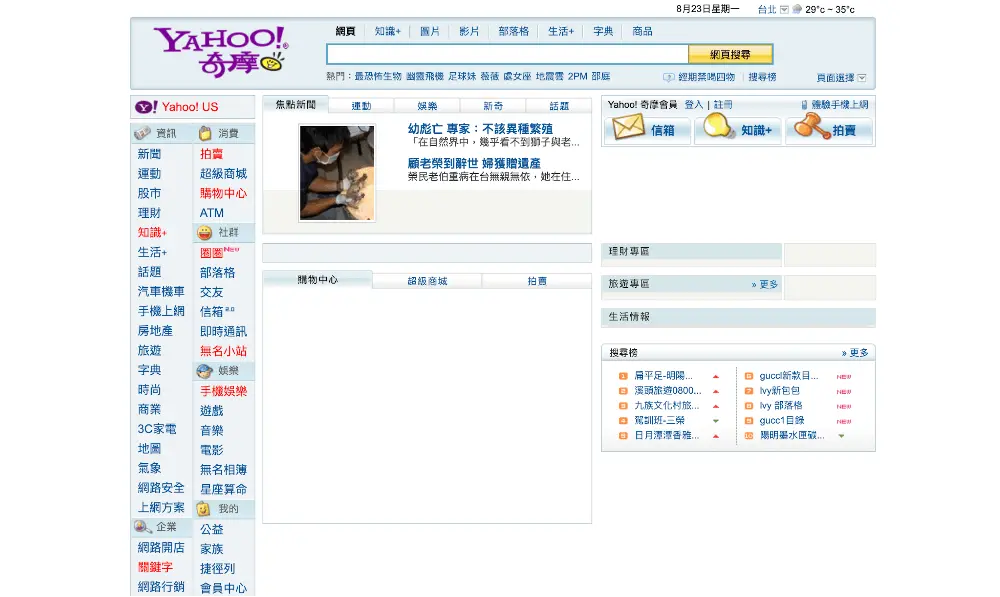The image size is (1000, 597).
Task: Switch to the 話題 news tab
Action: point(559,106)
